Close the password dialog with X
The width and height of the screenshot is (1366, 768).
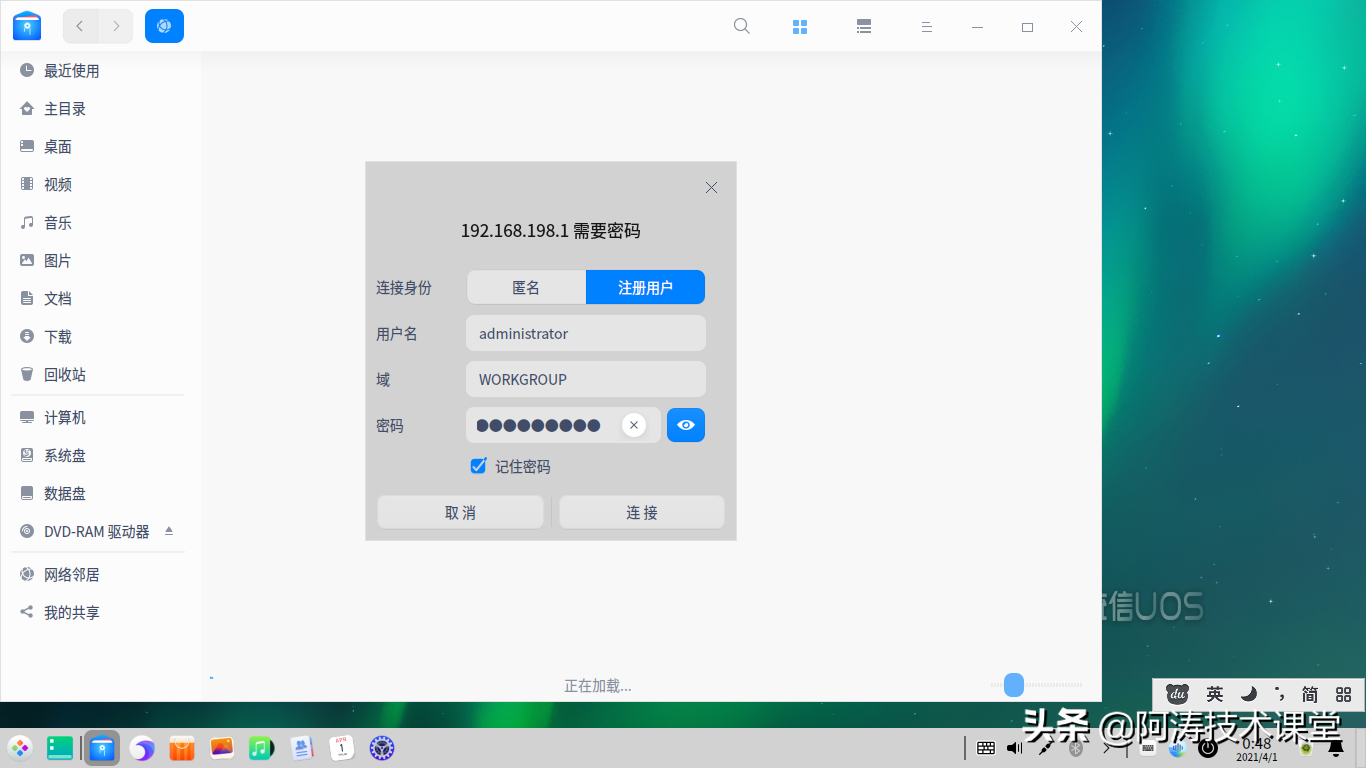pos(711,187)
